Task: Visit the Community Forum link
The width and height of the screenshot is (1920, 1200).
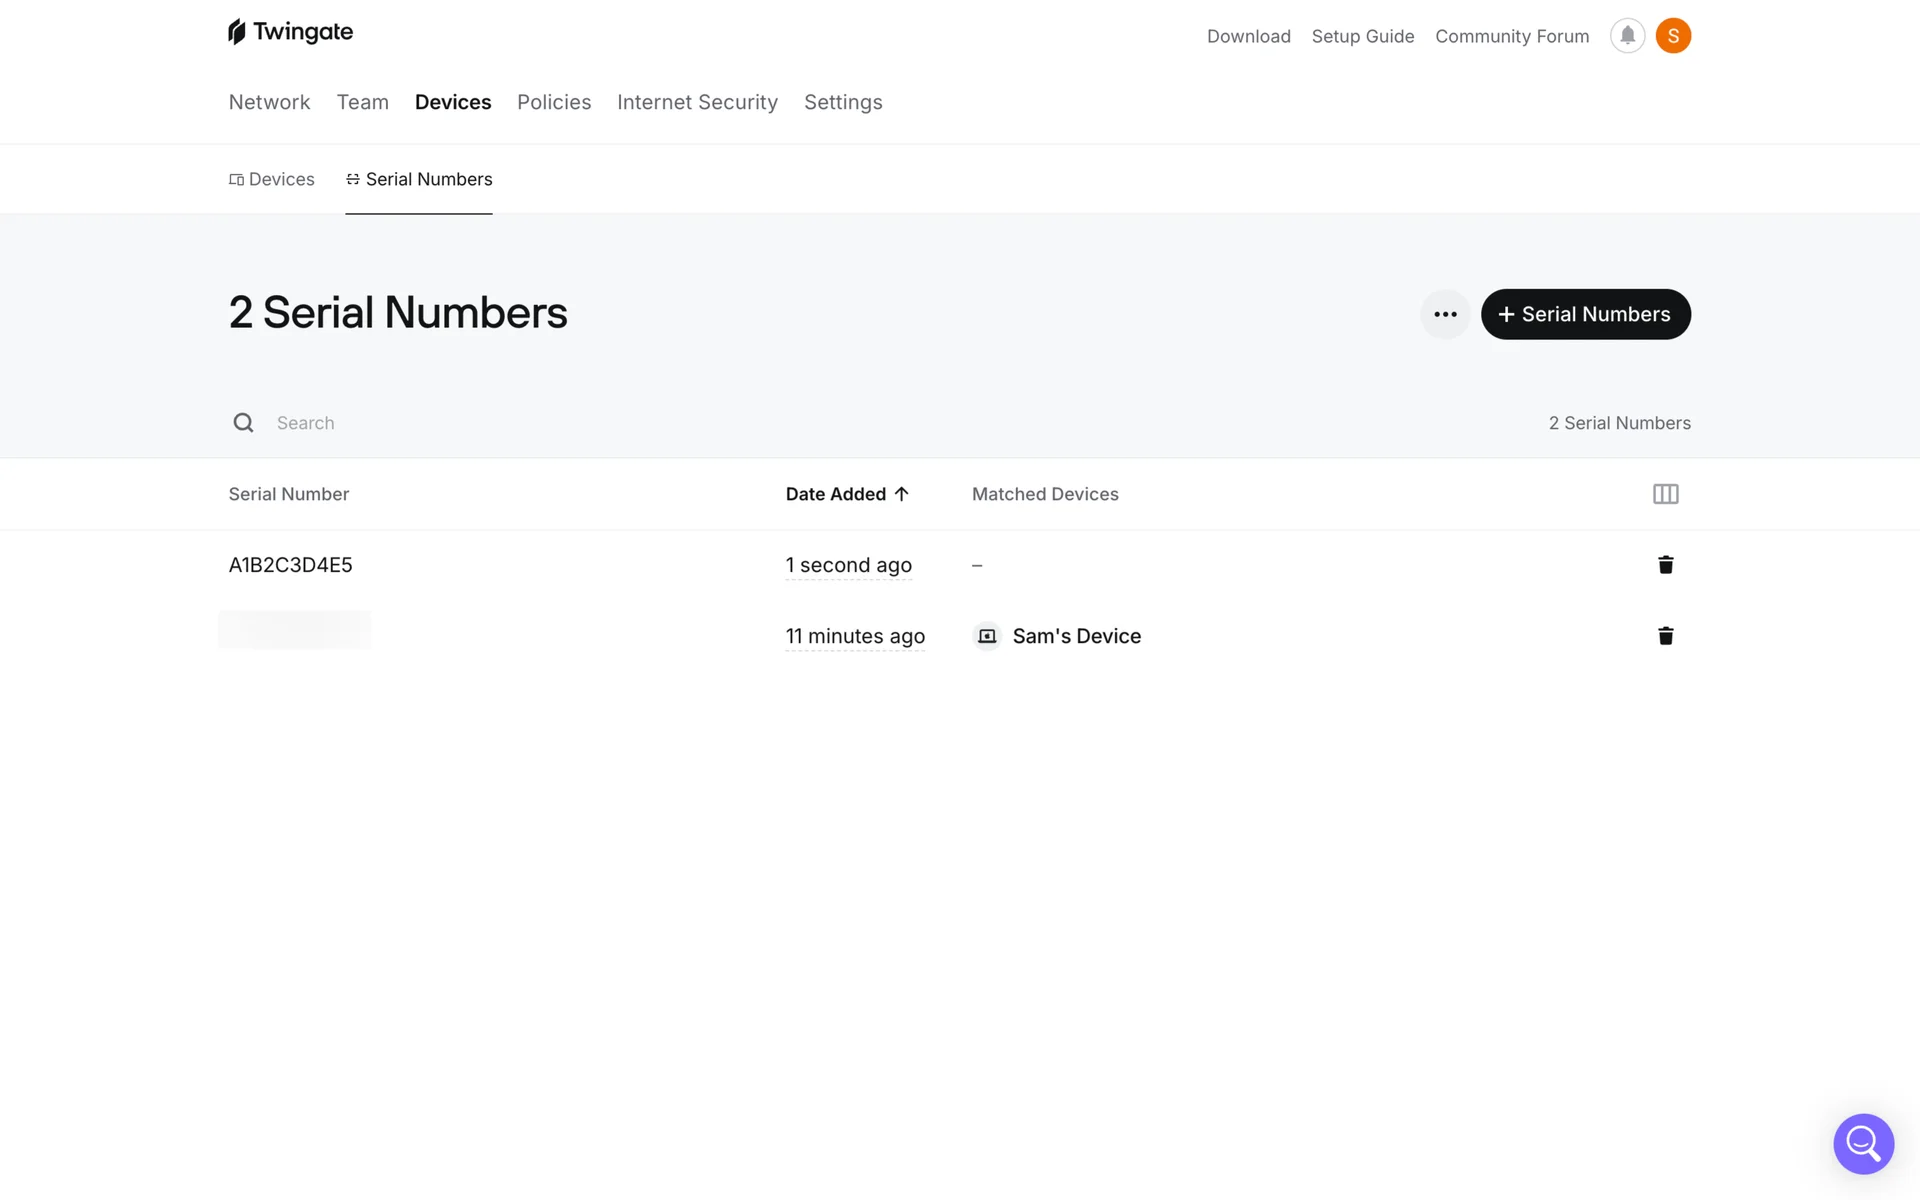Action: (1511, 36)
